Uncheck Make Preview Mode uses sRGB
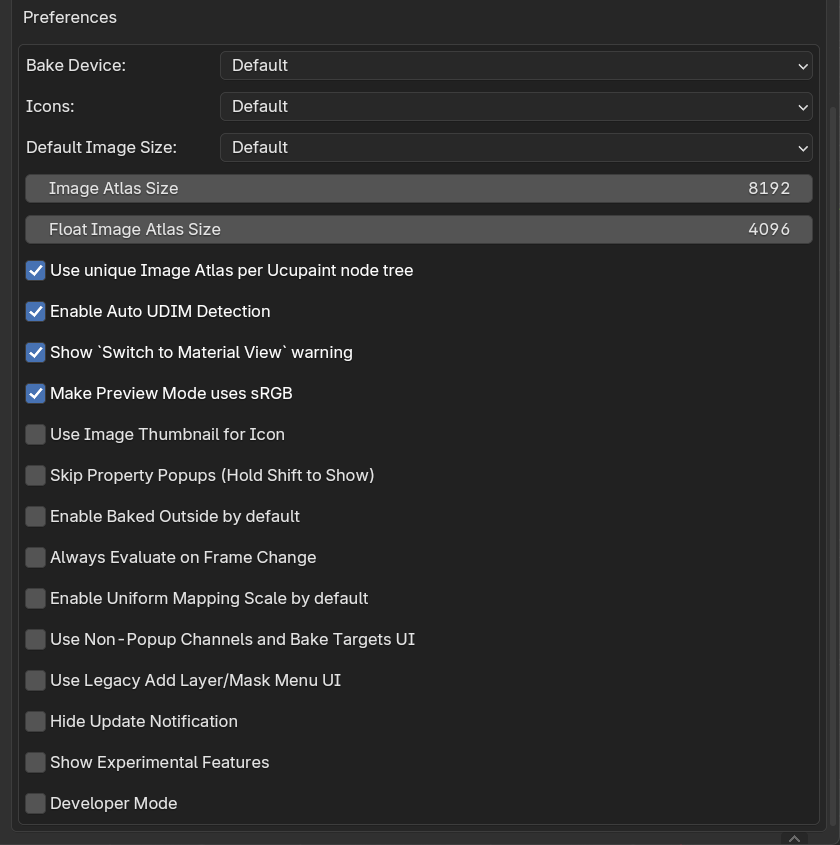This screenshot has width=840, height=845. 36,393
